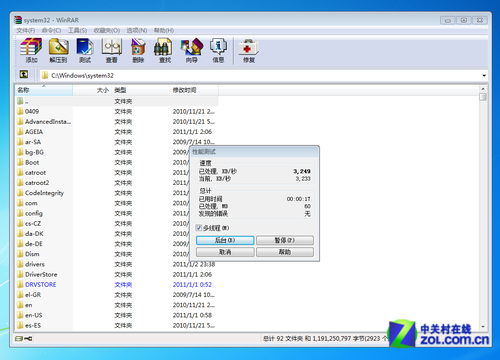Open the Tools (工具) menu

77,30
